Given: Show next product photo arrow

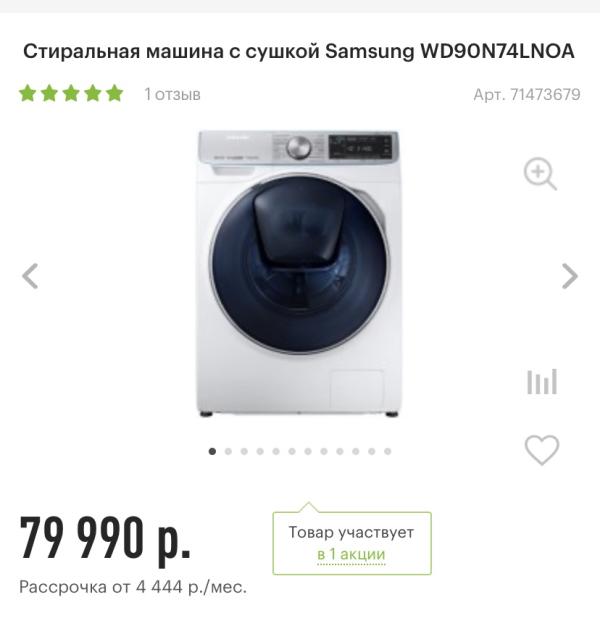Looking at the screenshot, I should click(x=570, y=276).
